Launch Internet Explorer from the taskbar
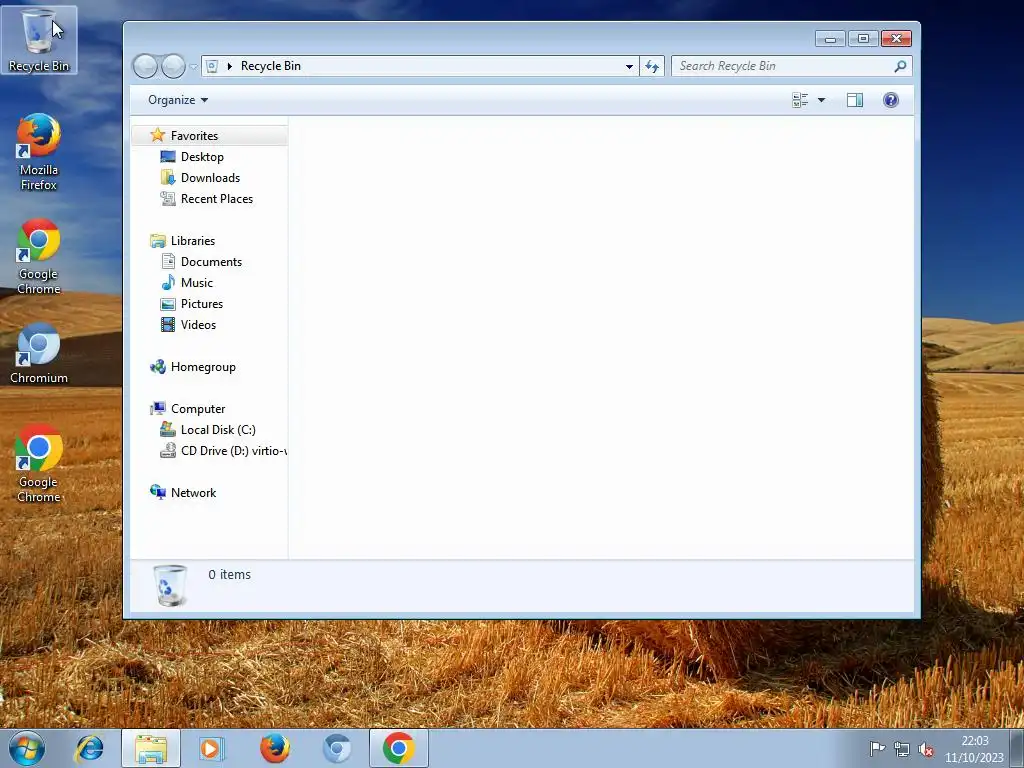 89,748
